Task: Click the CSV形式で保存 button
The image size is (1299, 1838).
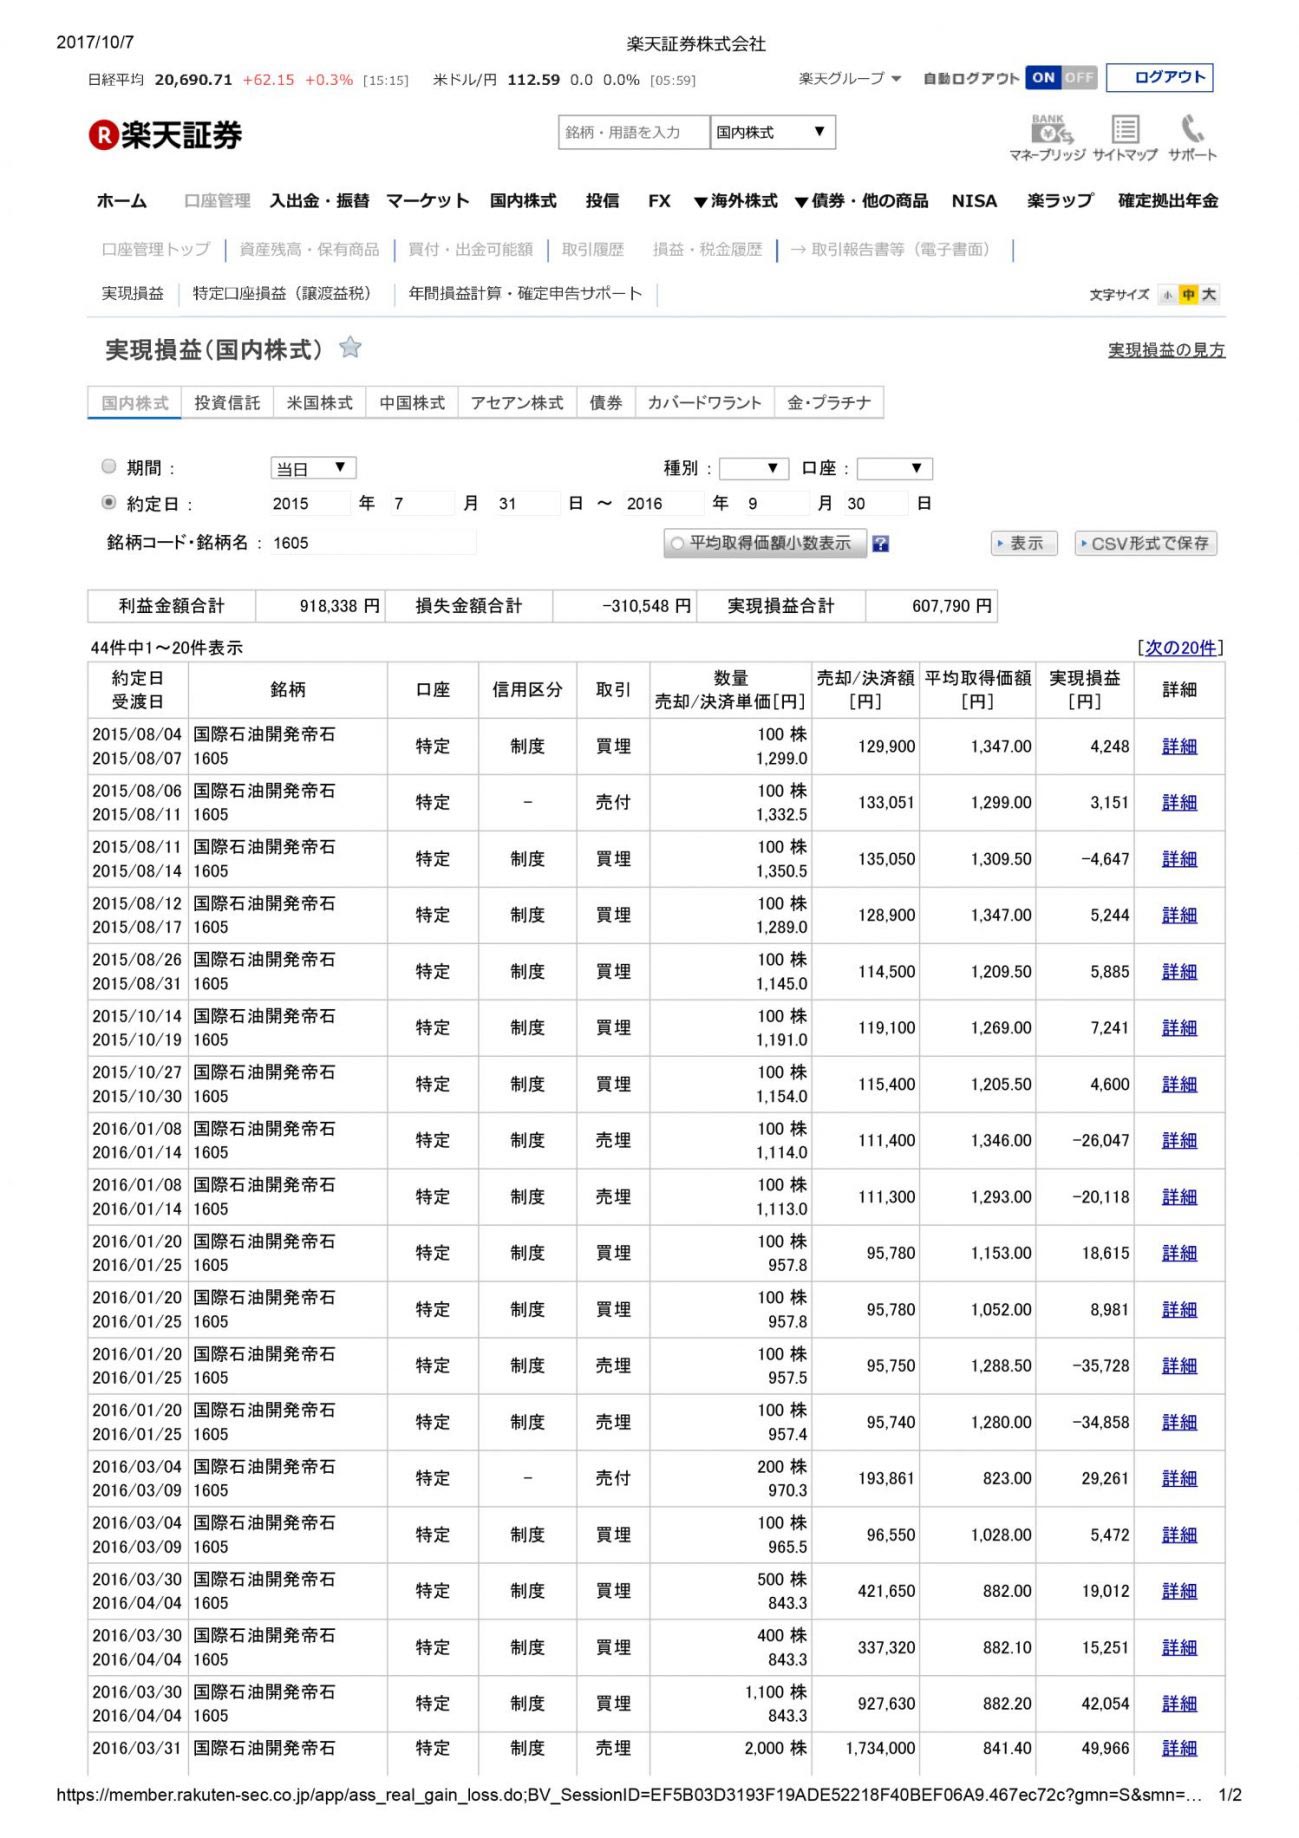Action: click(x=1145, y=543)
